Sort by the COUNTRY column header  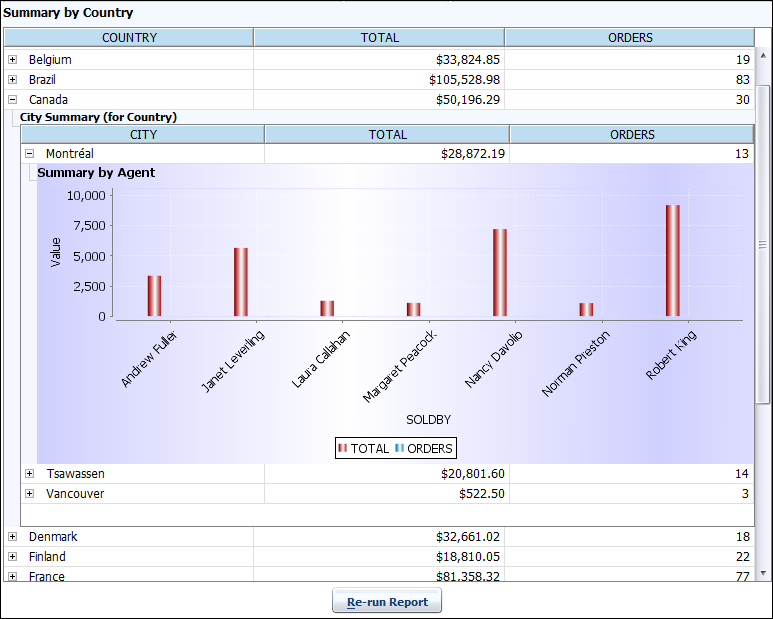click(x=129, y=38)
